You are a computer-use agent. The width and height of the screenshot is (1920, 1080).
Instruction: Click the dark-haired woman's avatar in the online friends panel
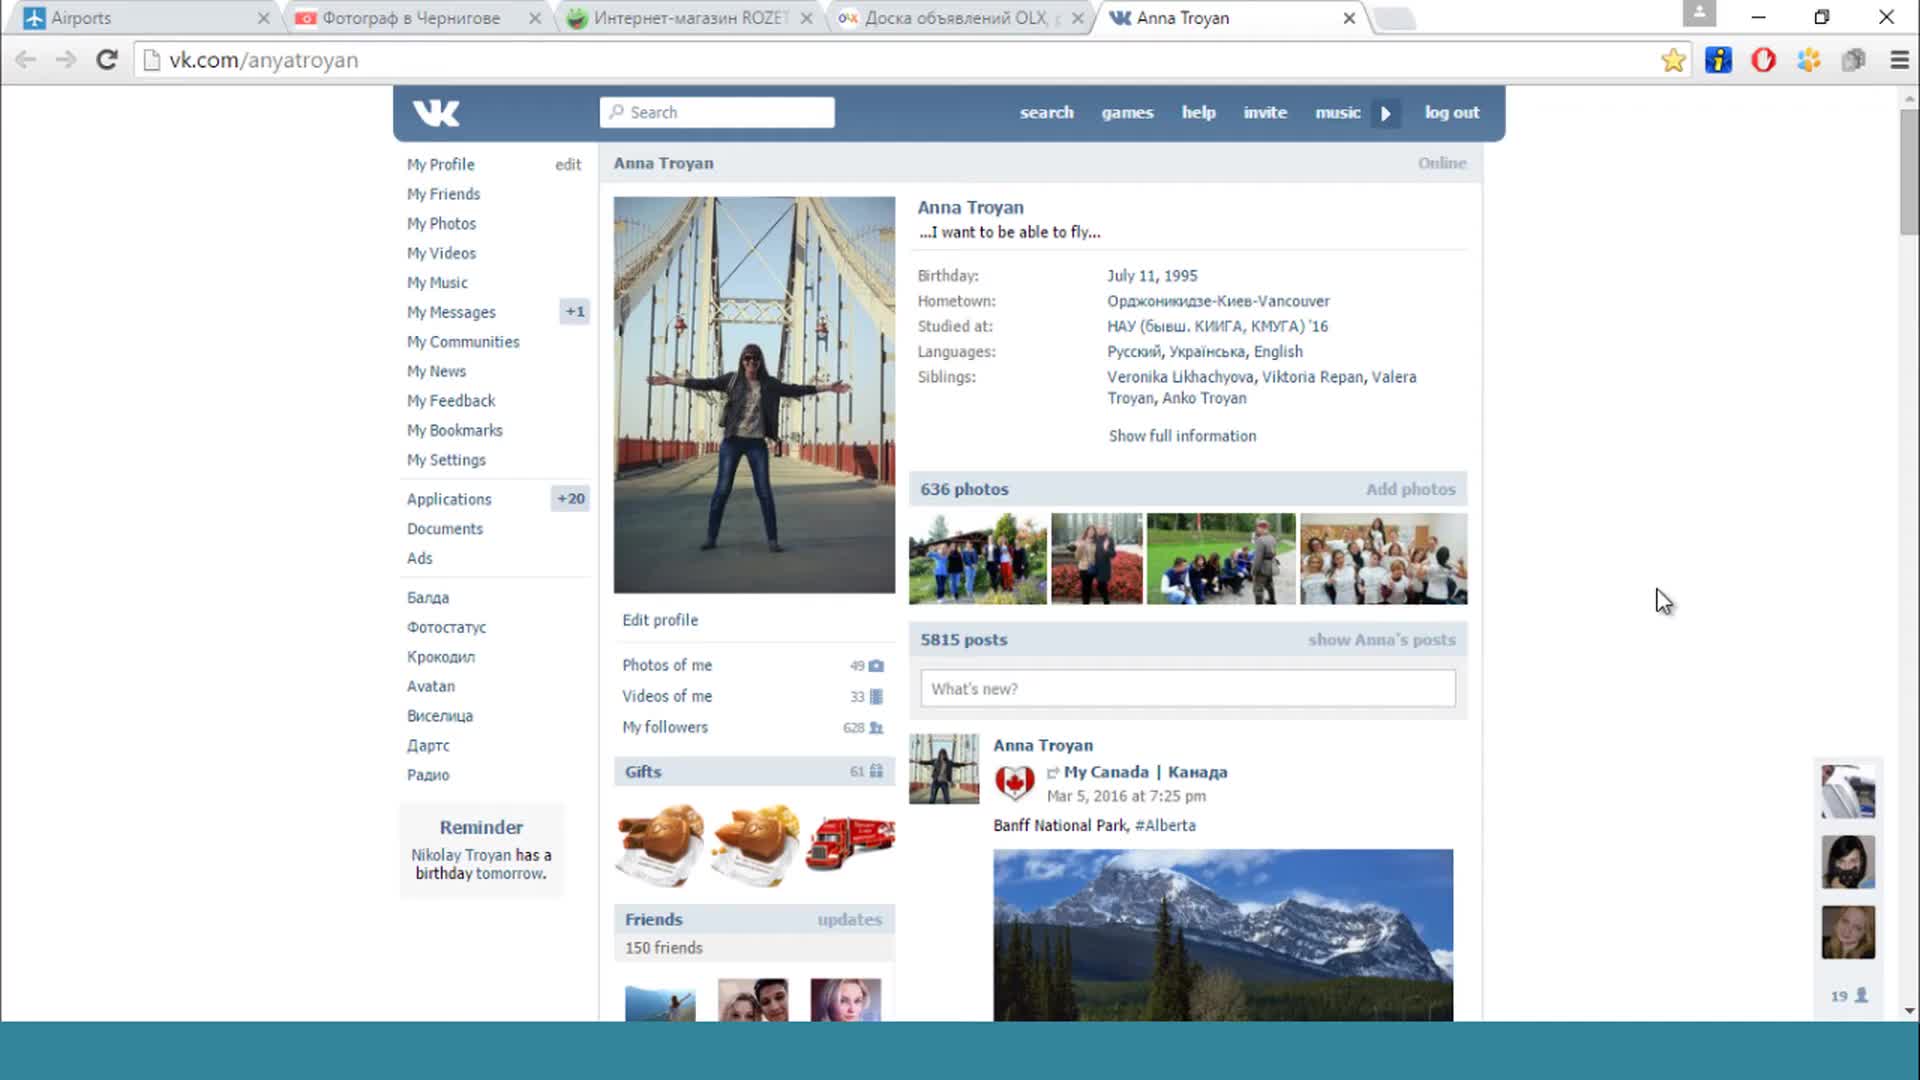click(1848, 862)
